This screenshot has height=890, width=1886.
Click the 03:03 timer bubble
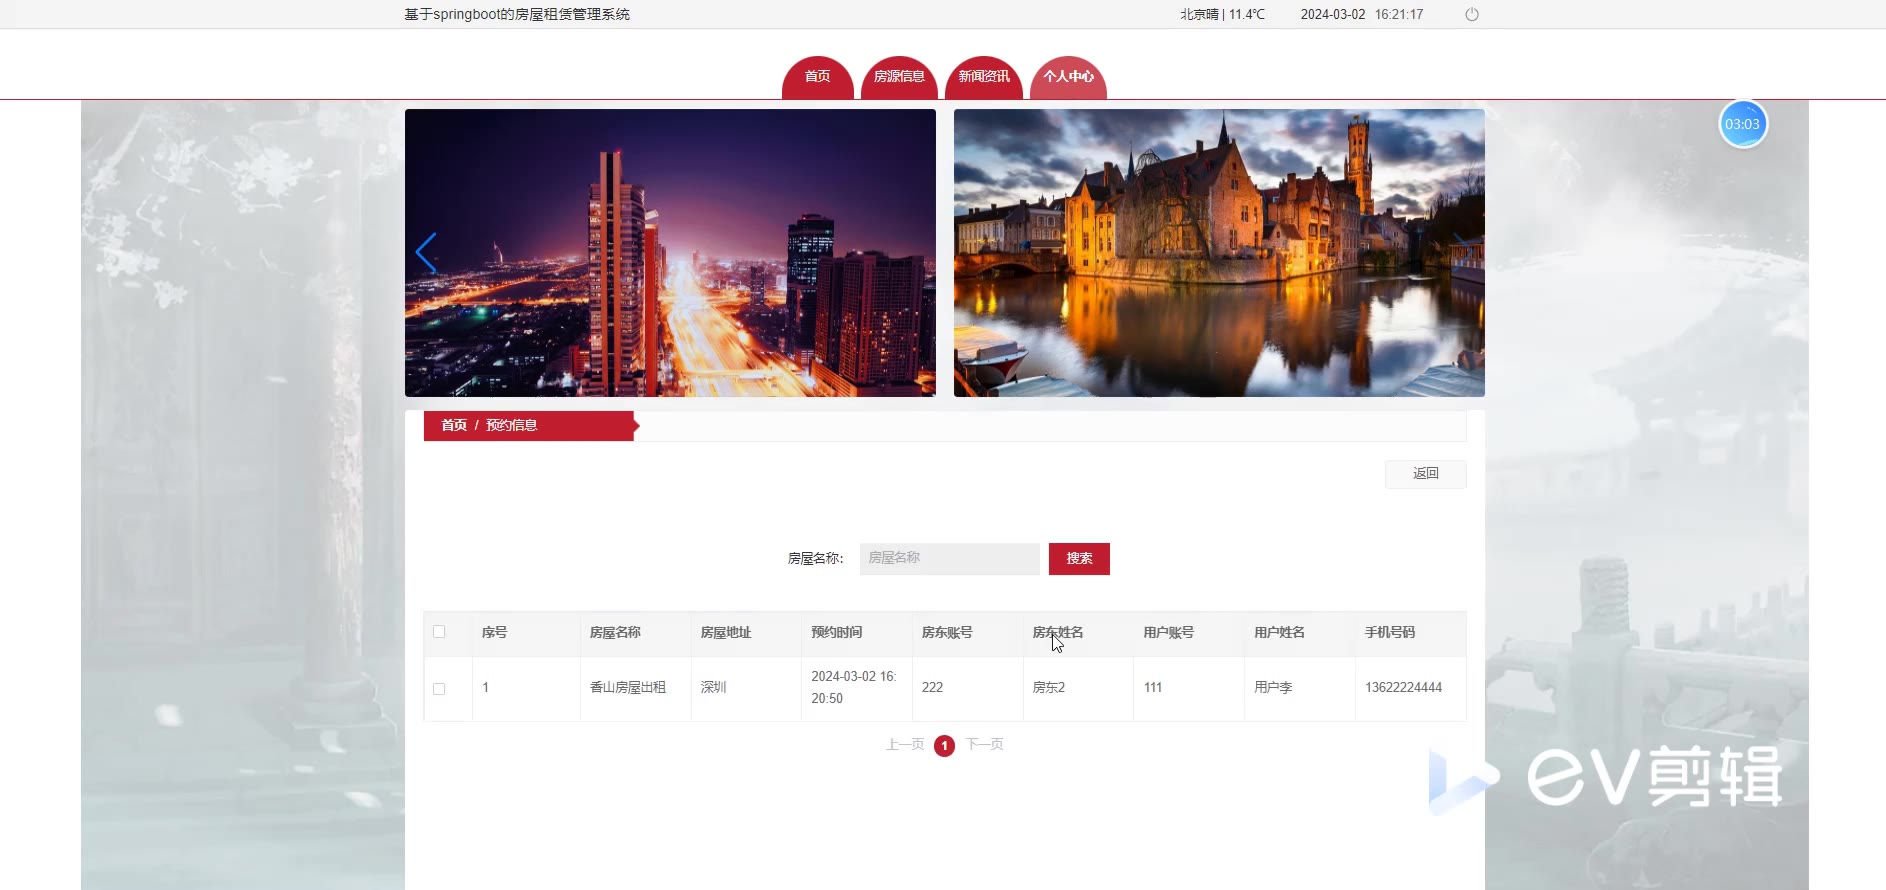(x=1742, y=124)
